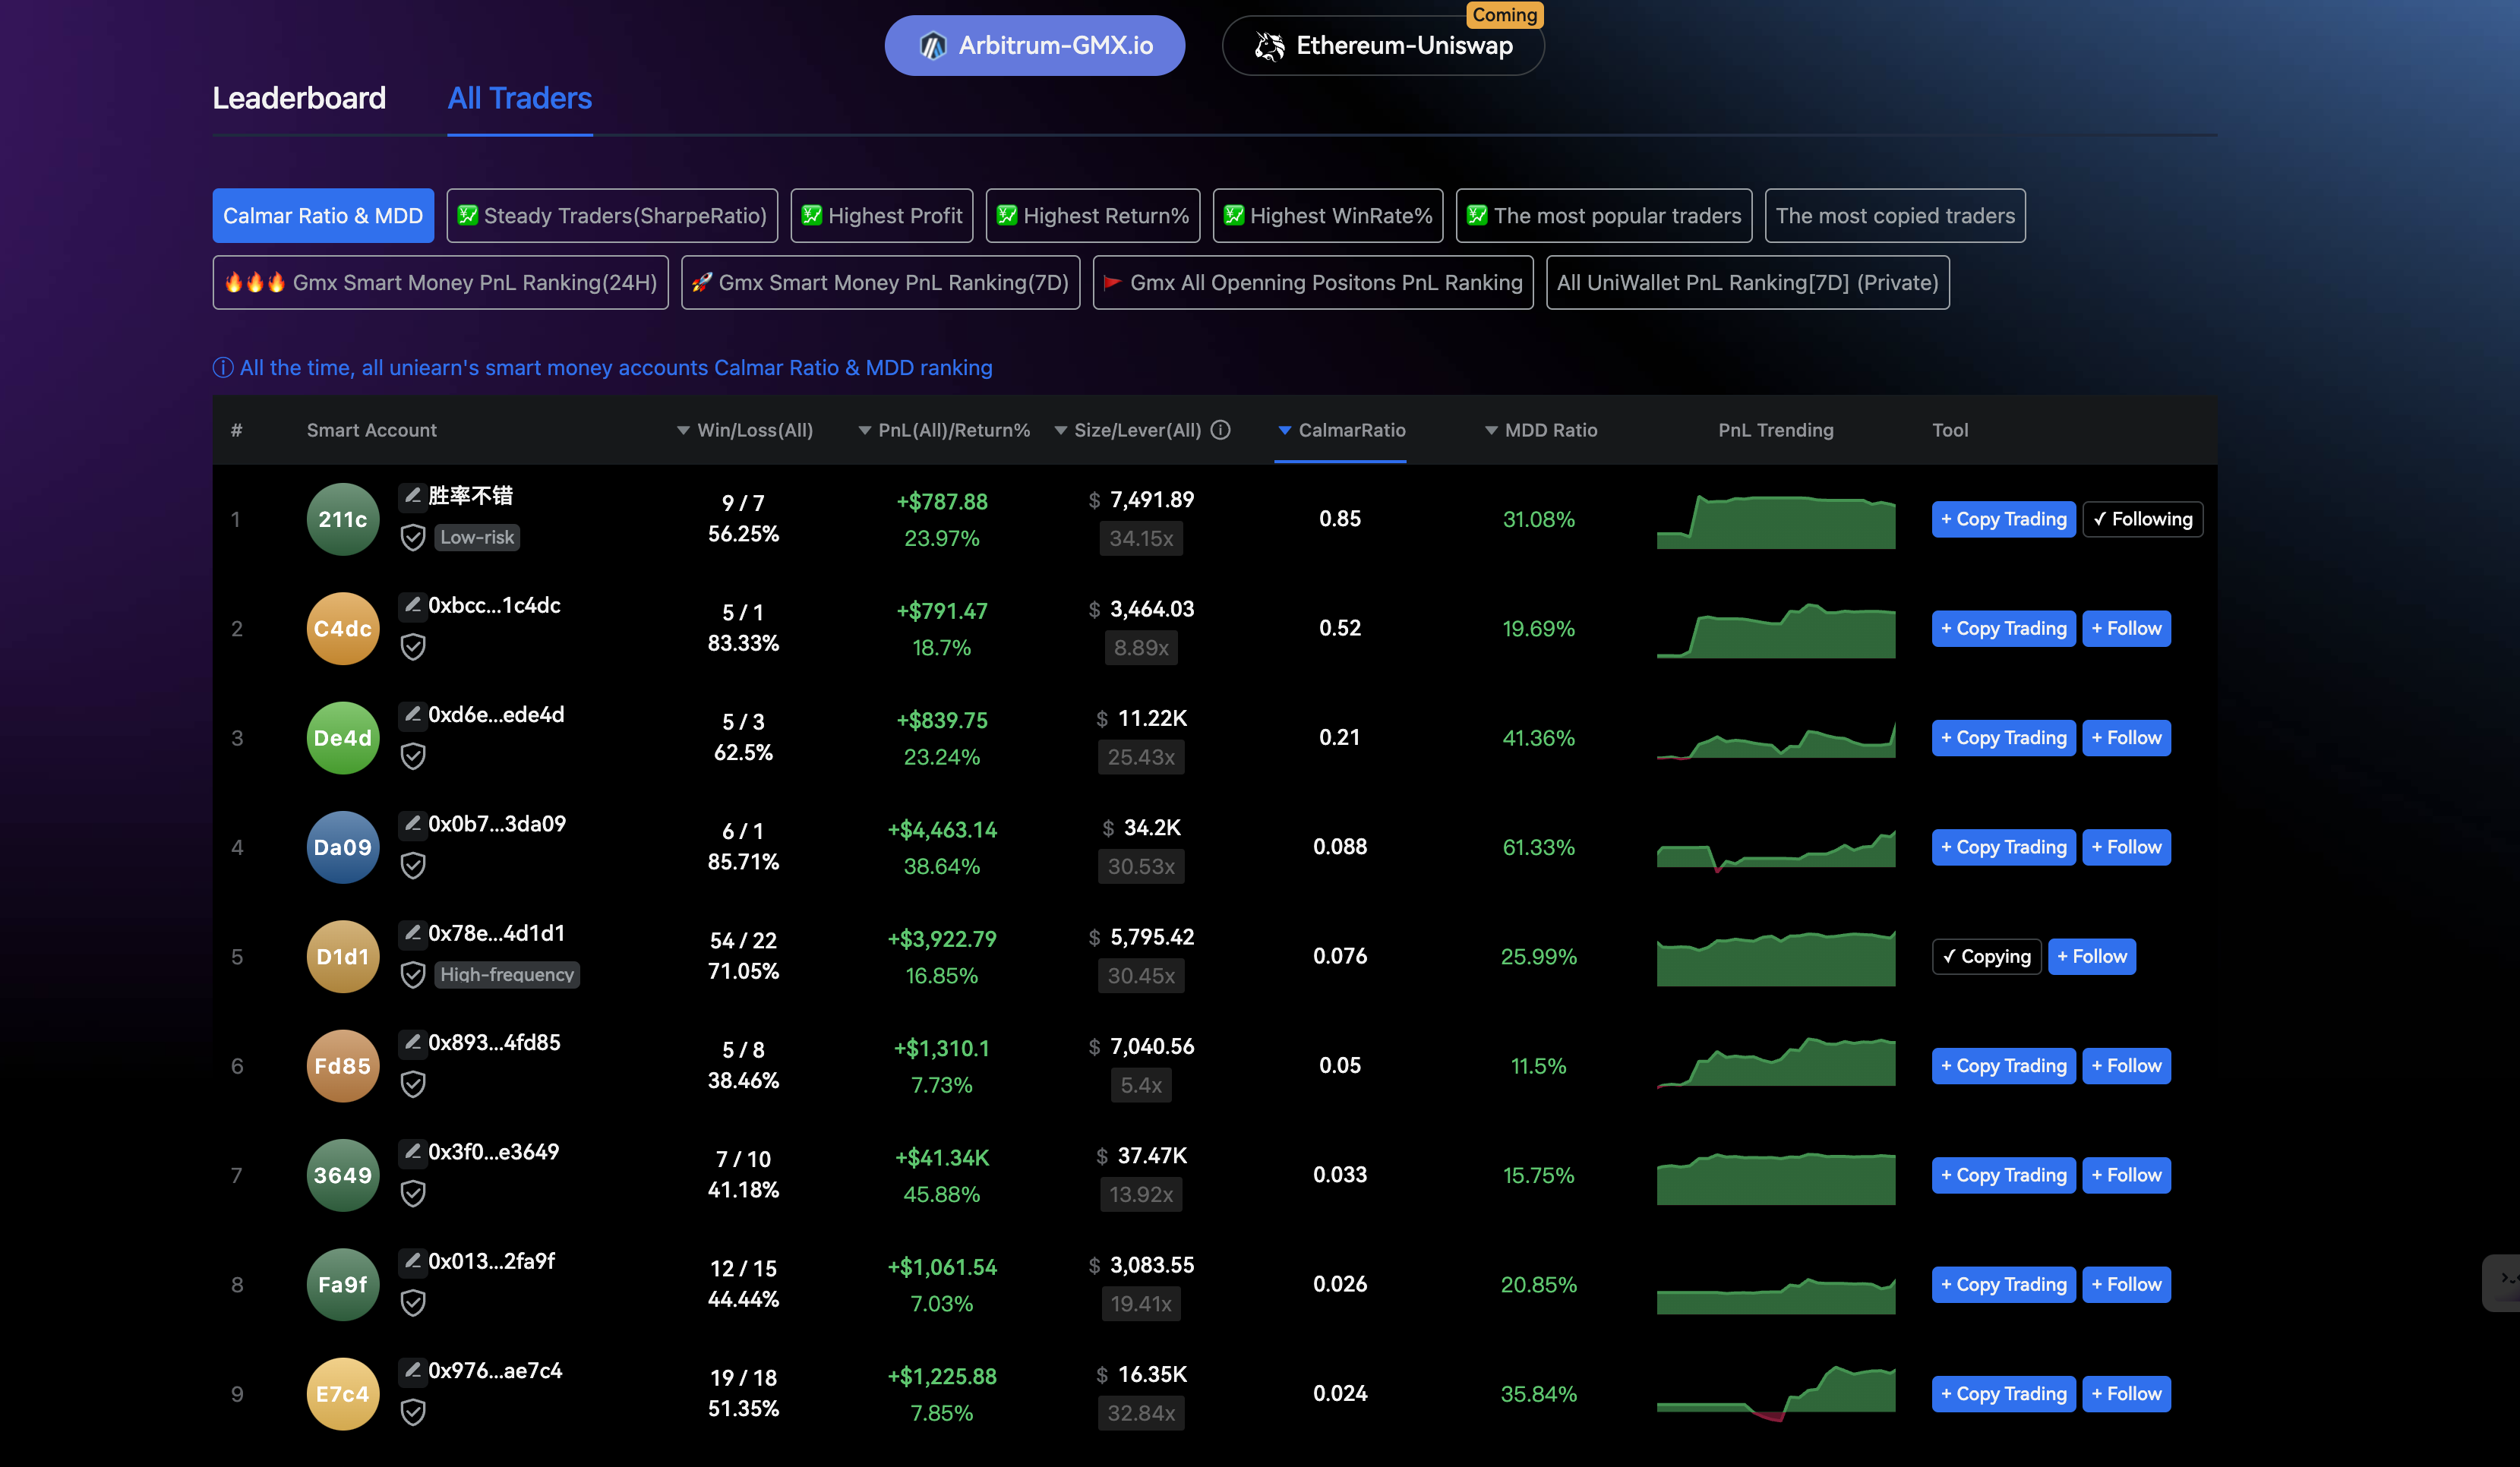Click the shield verification icon on account 211c
Image resolution: width=2520 pixels, height=1467 pixels.
tap(413, 537)
